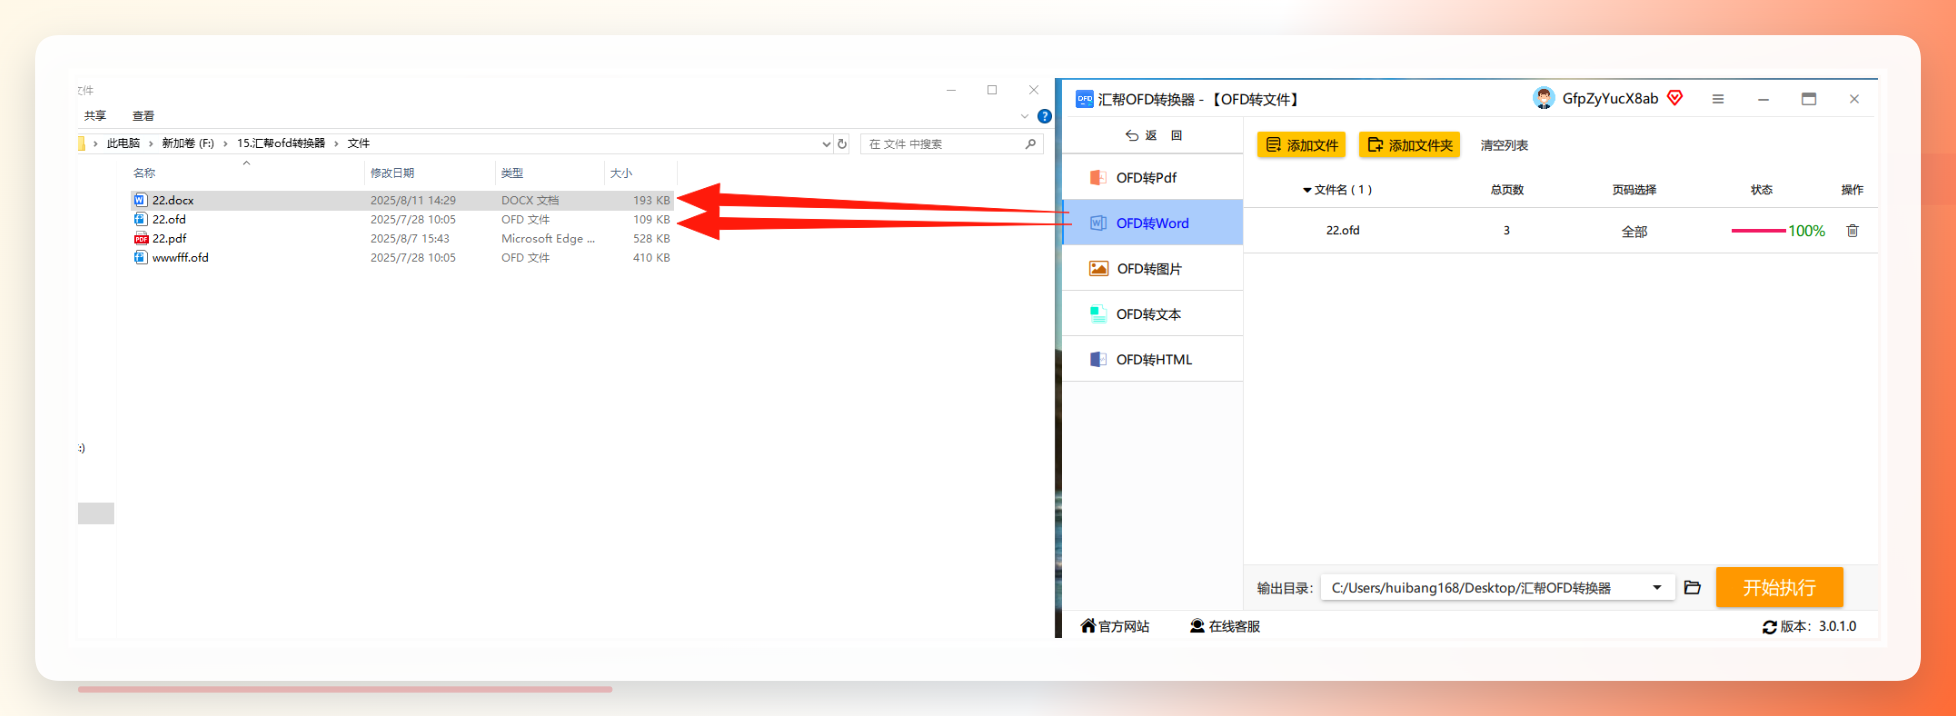This screenshot has width=1956, height=716.
Task: Click the OFD转文本 text icon in sidebar
Action: 1098,314
